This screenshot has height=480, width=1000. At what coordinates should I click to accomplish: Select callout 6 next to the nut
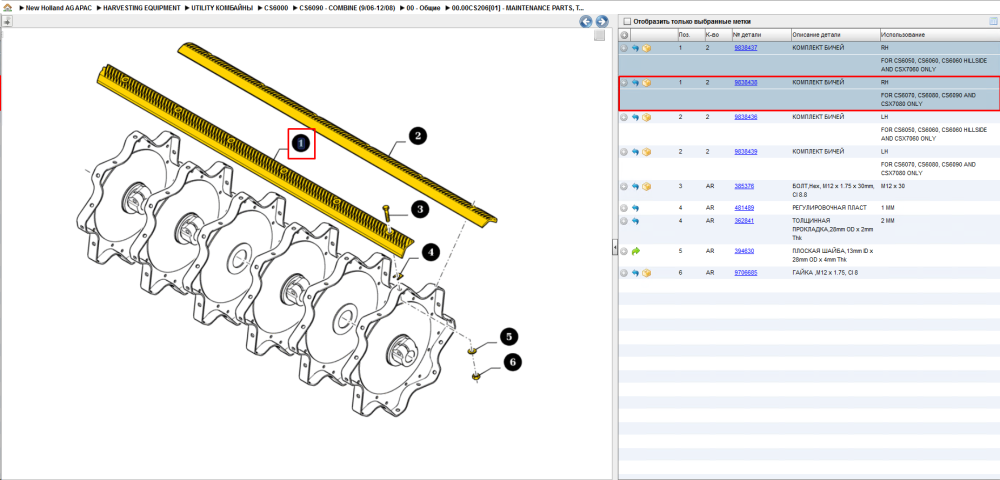click(512, 362)
